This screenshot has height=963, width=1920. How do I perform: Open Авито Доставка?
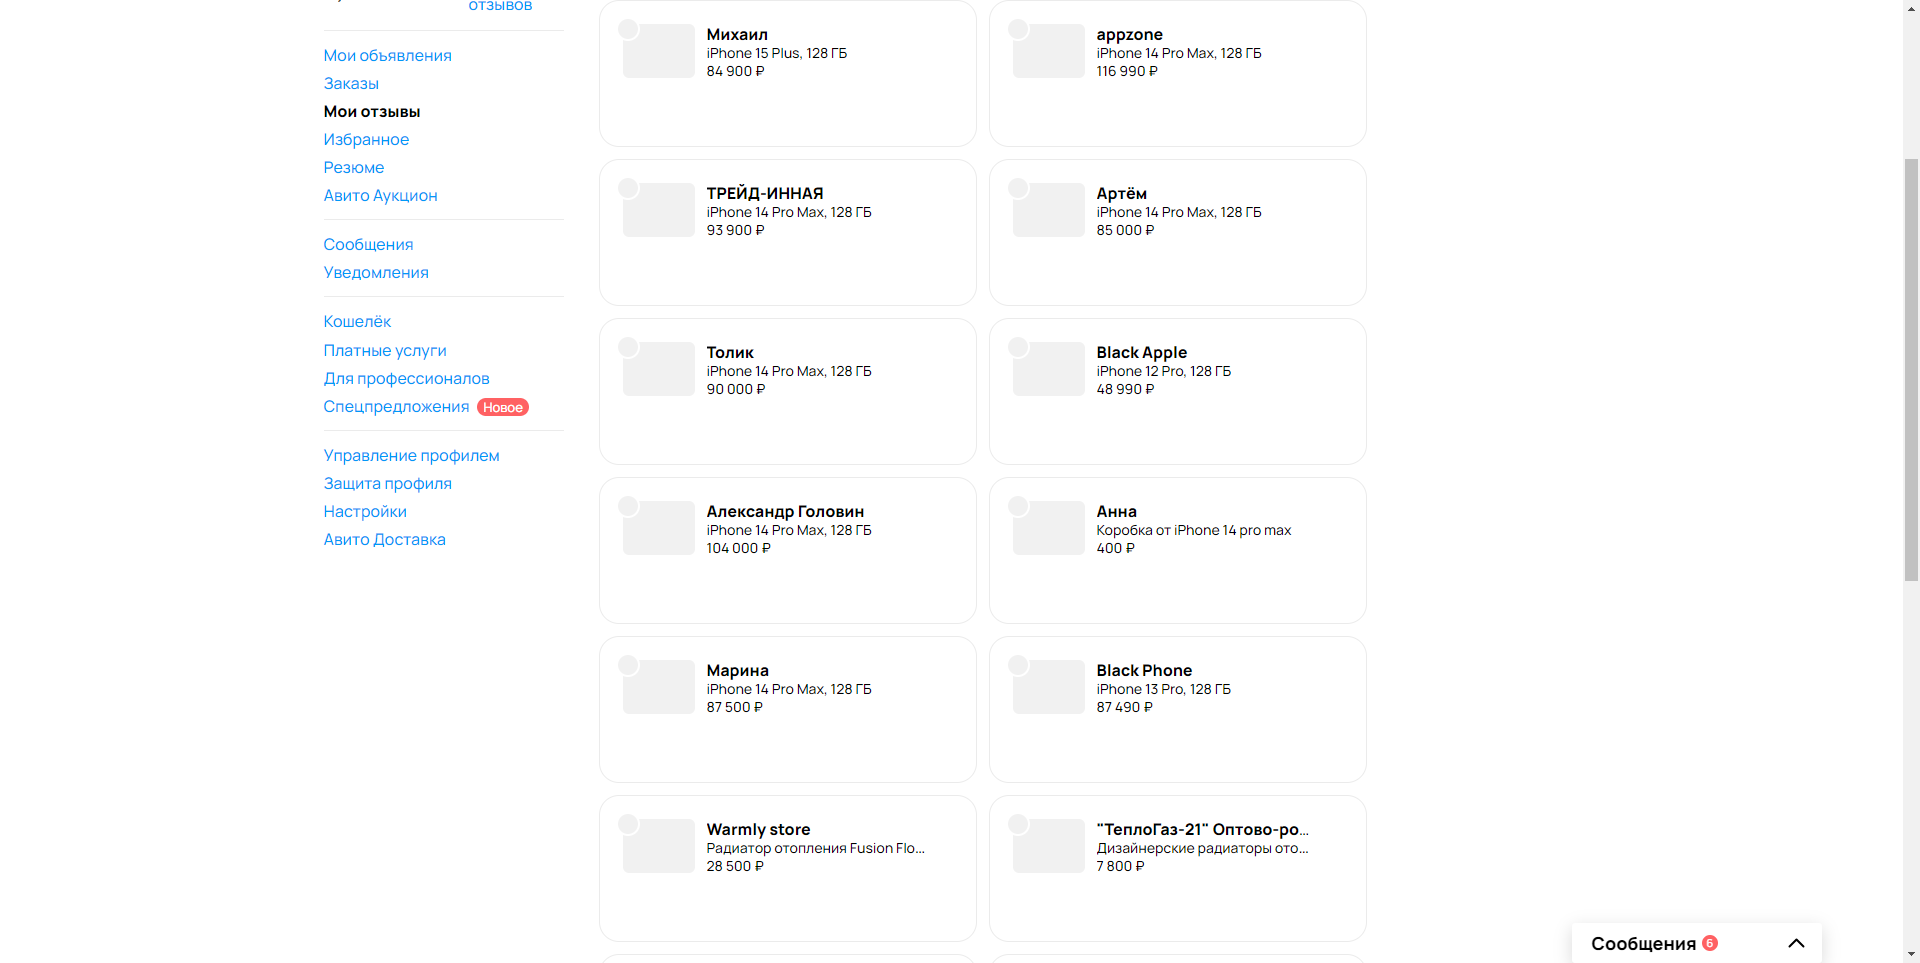(x=384, y=540)
